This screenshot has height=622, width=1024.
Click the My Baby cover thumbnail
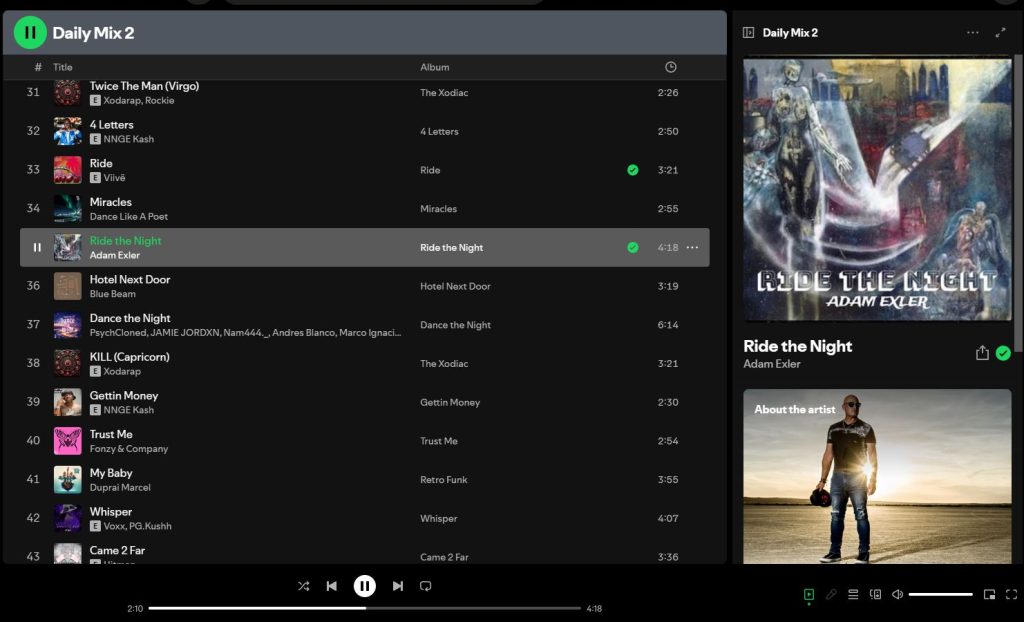[x=67, y=480]
